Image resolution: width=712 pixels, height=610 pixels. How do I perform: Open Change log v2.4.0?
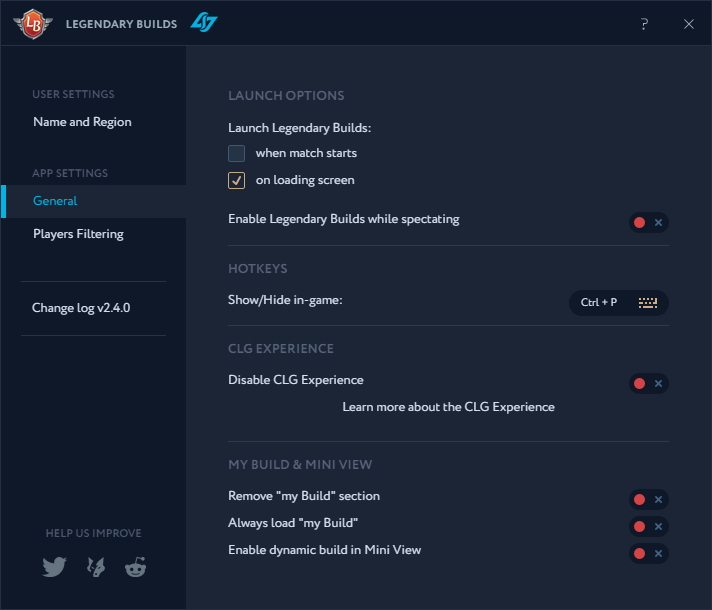point(81,308)
